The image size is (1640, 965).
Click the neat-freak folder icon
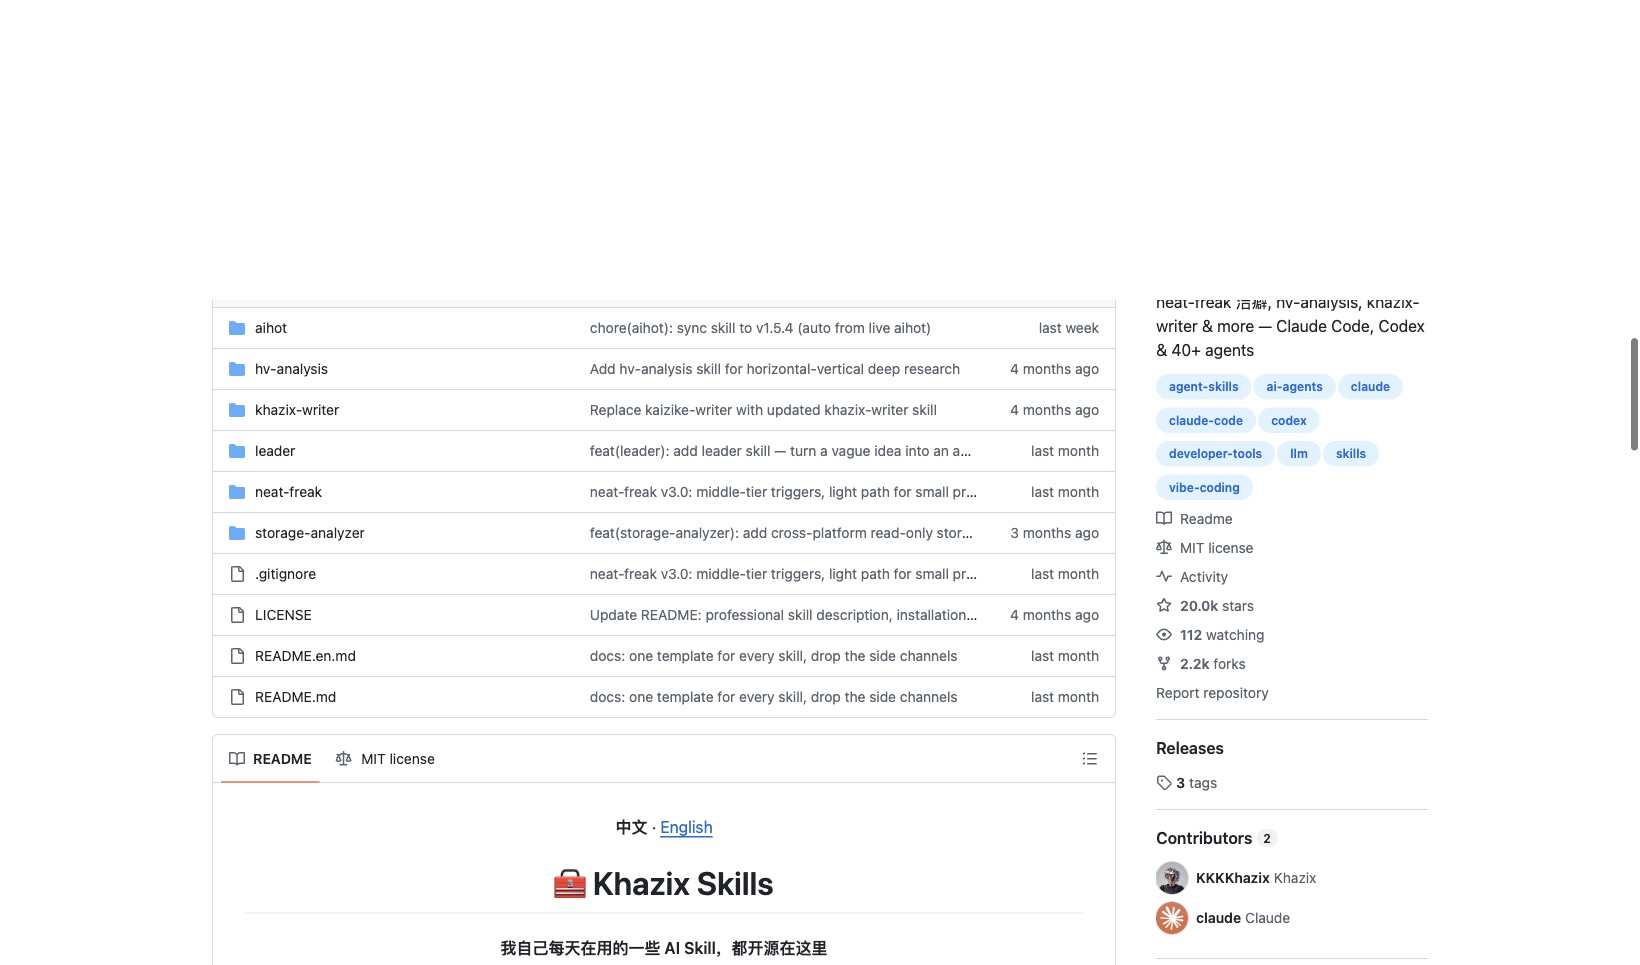[237, 492]
